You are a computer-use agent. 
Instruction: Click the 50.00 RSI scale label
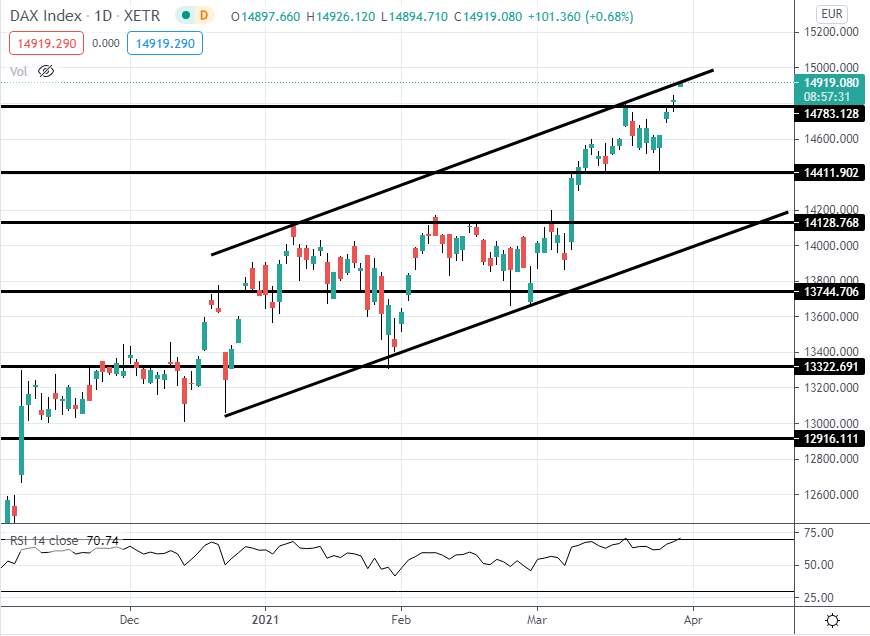point(819,565)
